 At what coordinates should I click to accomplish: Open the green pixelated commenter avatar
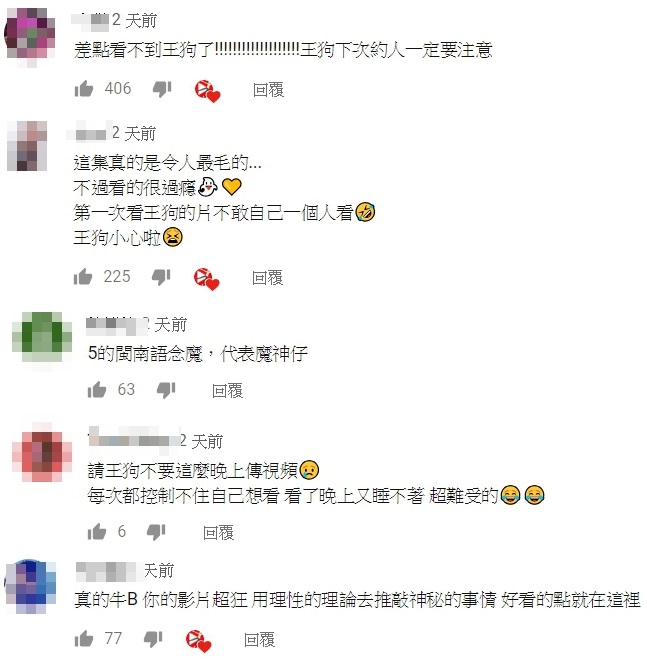42,338
